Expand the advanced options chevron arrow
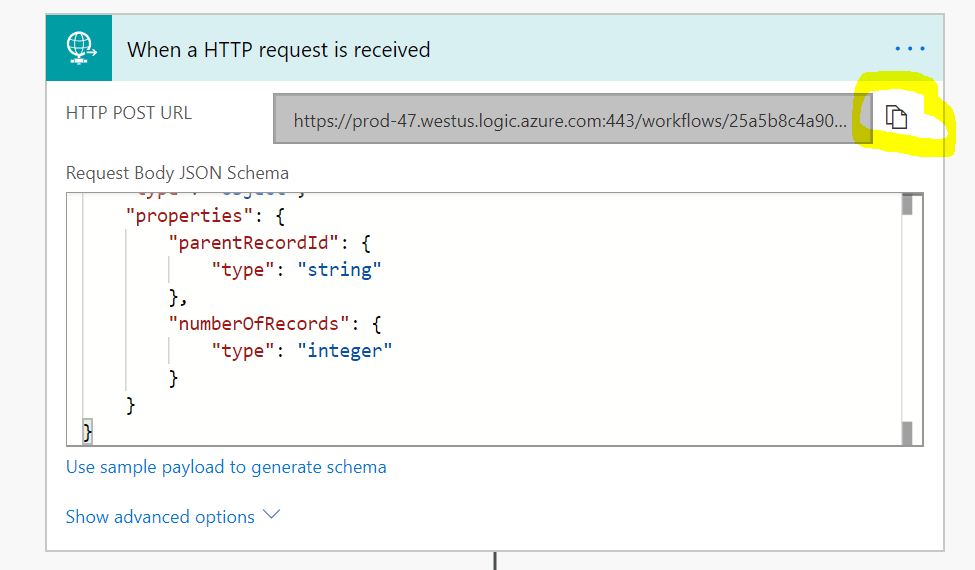The height and width of the screenshot is (570, 975). 271,516
